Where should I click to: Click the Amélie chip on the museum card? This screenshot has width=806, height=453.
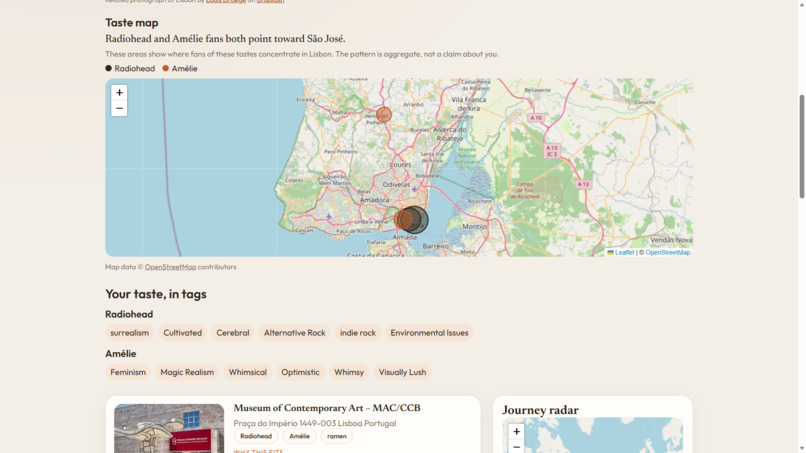click(x=300, y=436)
